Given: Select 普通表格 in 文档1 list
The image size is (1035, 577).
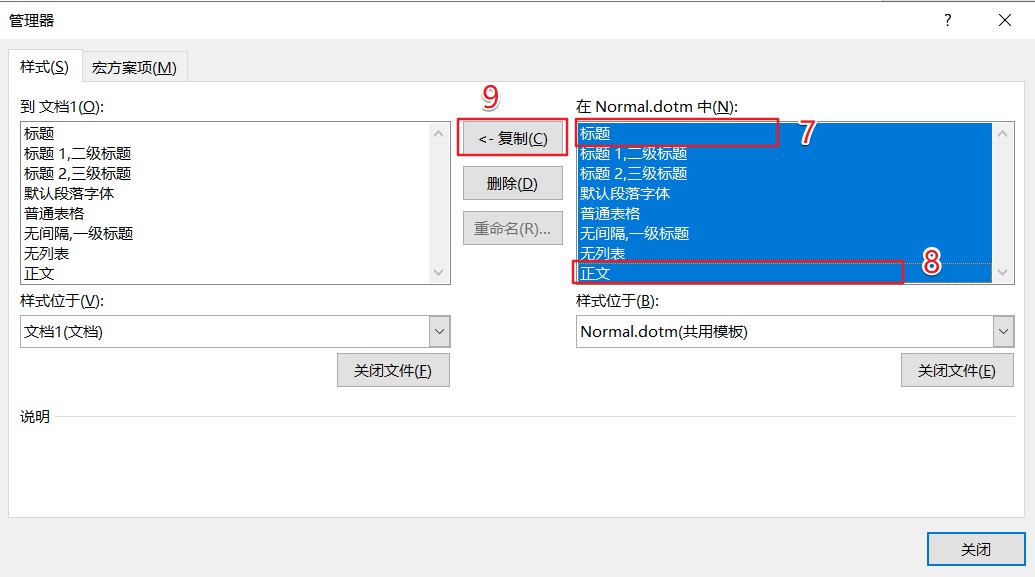Looking at the screenshot, I should click(x=226, y=213).
